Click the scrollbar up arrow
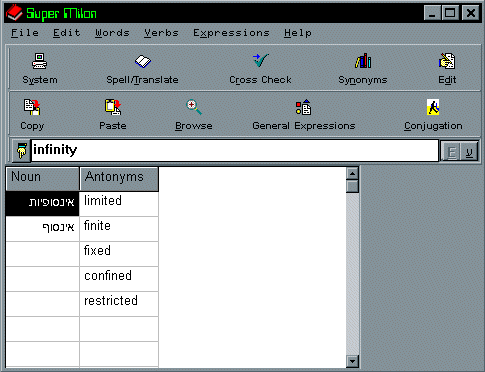This screenshot has height=372, width=485. point(352,173)
